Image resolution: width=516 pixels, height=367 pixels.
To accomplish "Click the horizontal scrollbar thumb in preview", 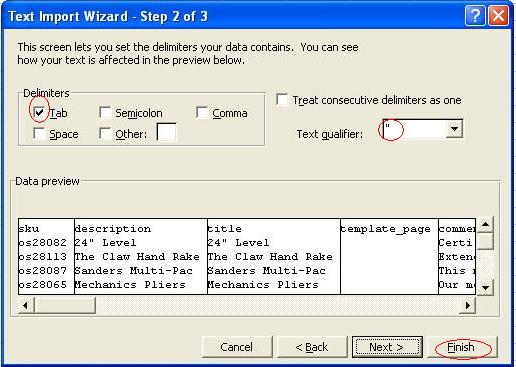I will pos(65,305).
